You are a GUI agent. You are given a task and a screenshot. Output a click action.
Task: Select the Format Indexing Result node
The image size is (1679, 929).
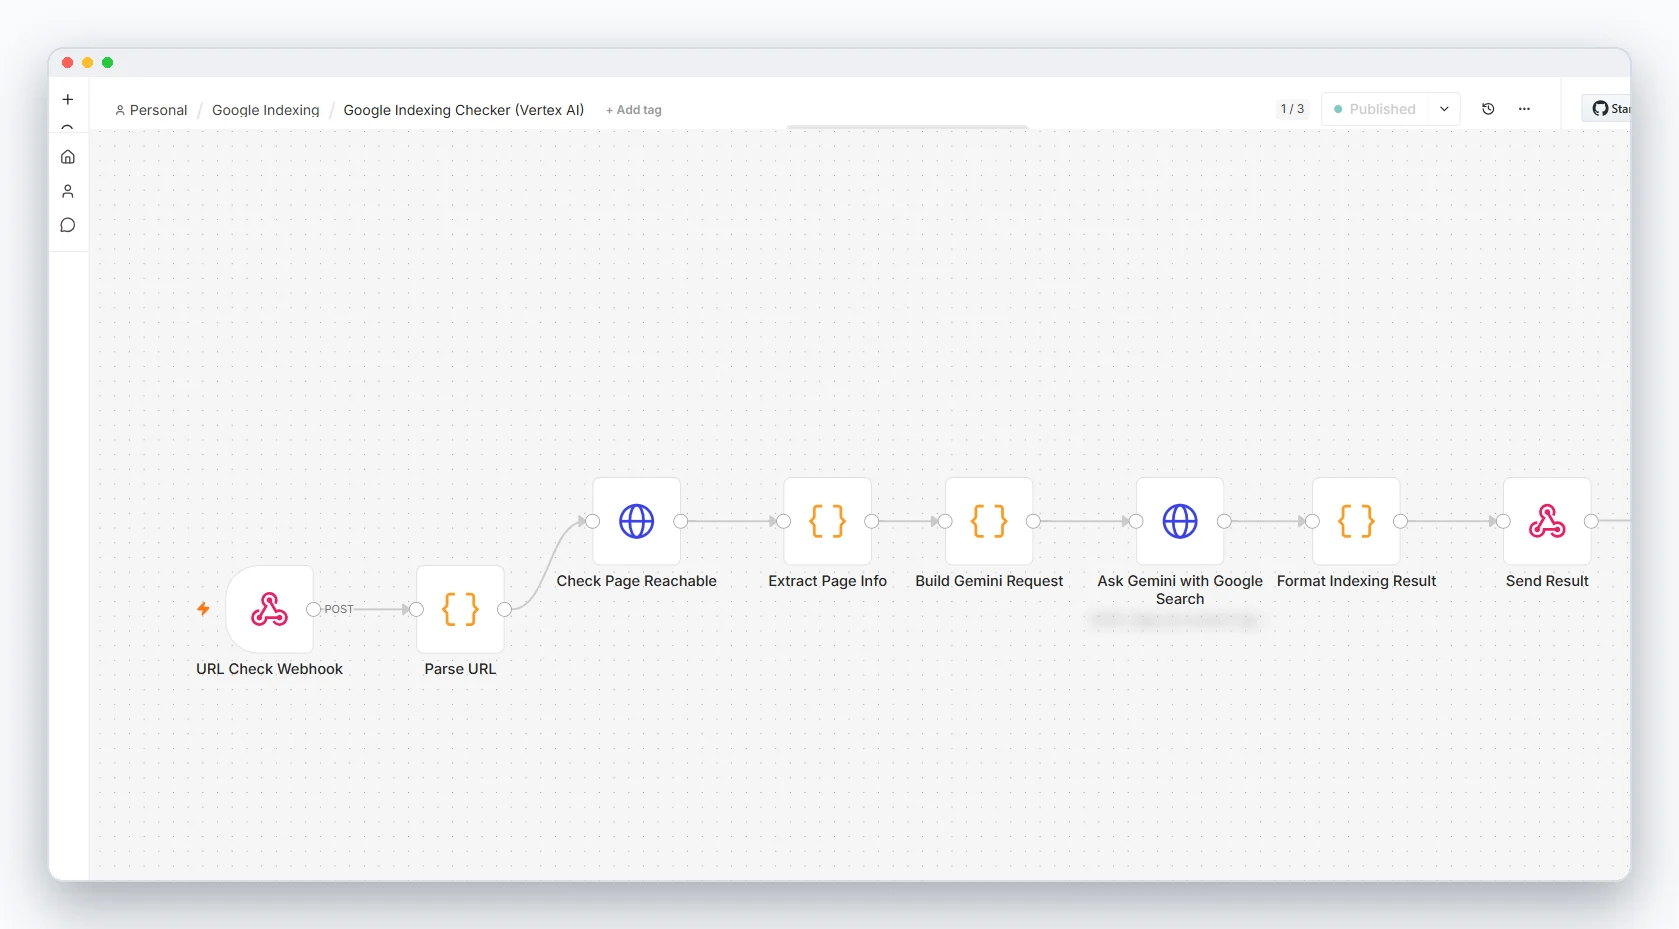click(1356, 521)
